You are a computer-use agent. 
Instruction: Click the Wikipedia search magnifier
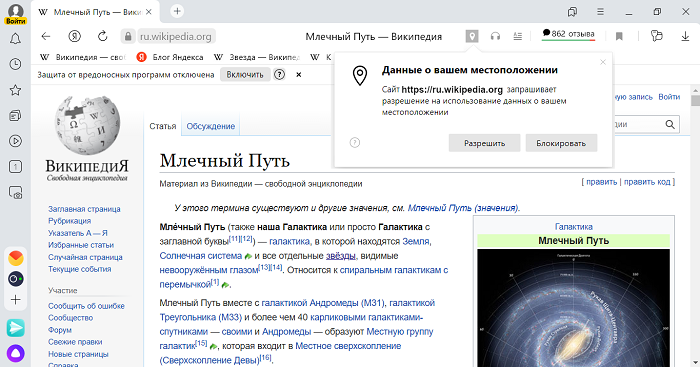tap(670, 125)
